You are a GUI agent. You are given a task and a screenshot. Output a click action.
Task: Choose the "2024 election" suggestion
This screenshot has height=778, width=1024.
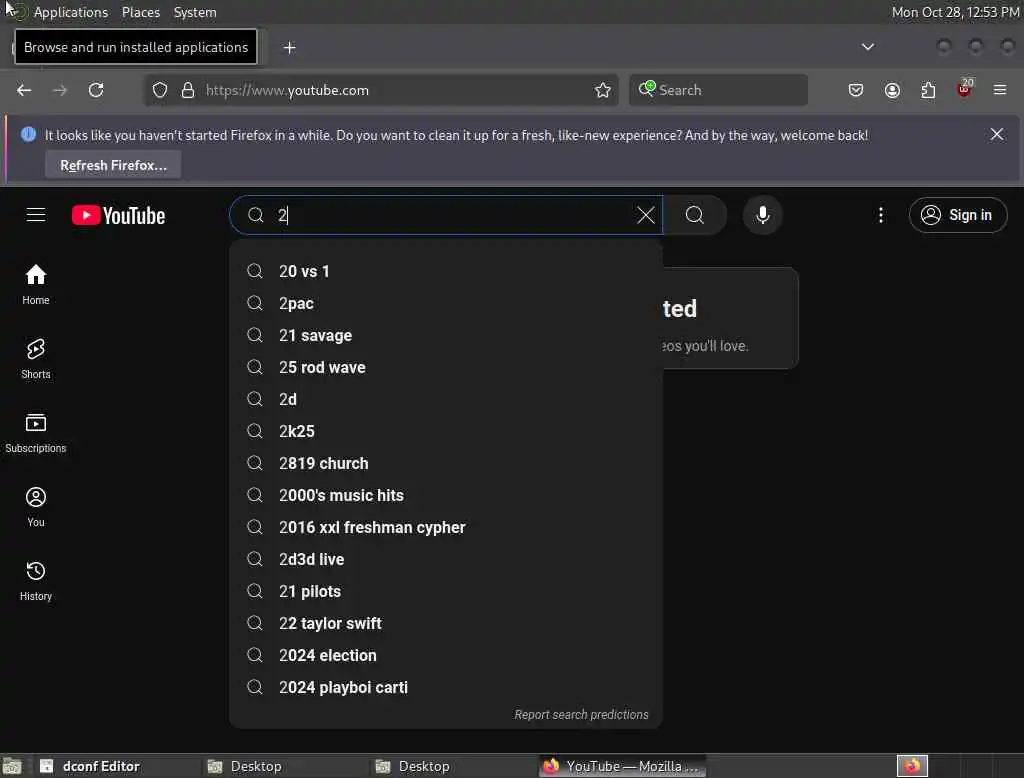[446, 655]
